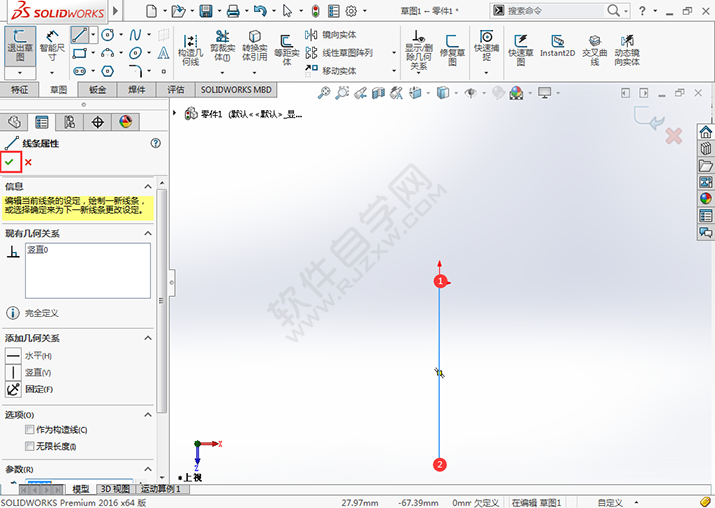Switch to the 评估 tab
This screenshot has width=715, height=508.
coord(176,90)
